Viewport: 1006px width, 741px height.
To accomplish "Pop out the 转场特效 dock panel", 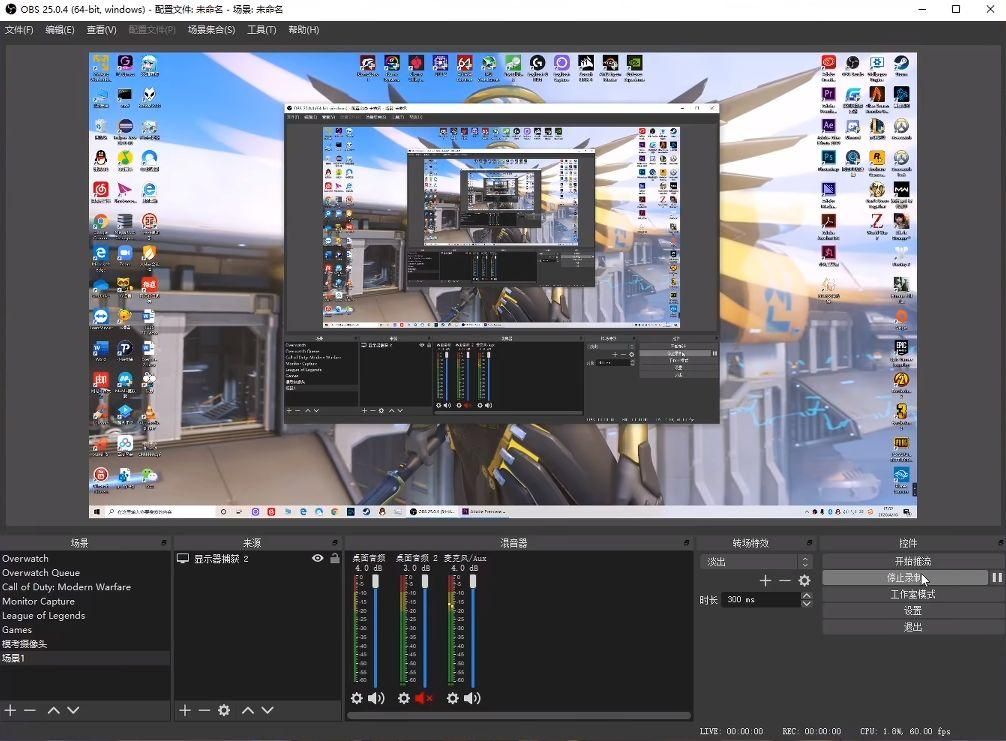I will 810,543.
